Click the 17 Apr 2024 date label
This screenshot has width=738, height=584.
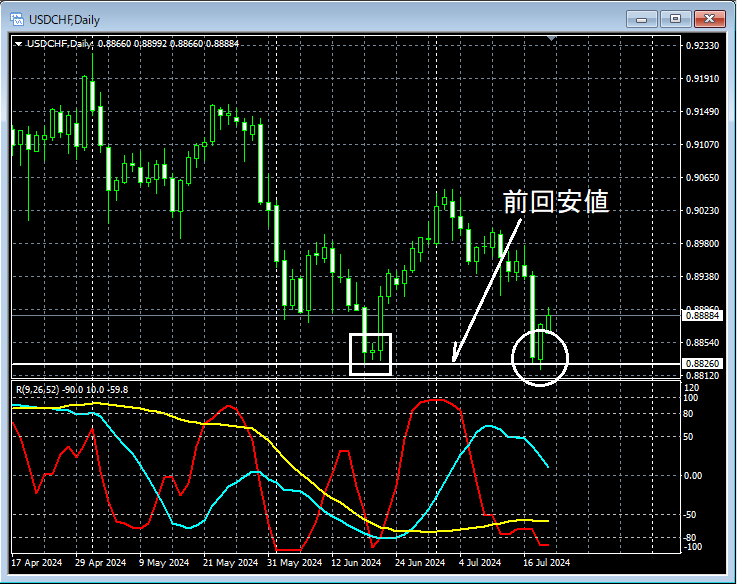click(x=37, y=562)
